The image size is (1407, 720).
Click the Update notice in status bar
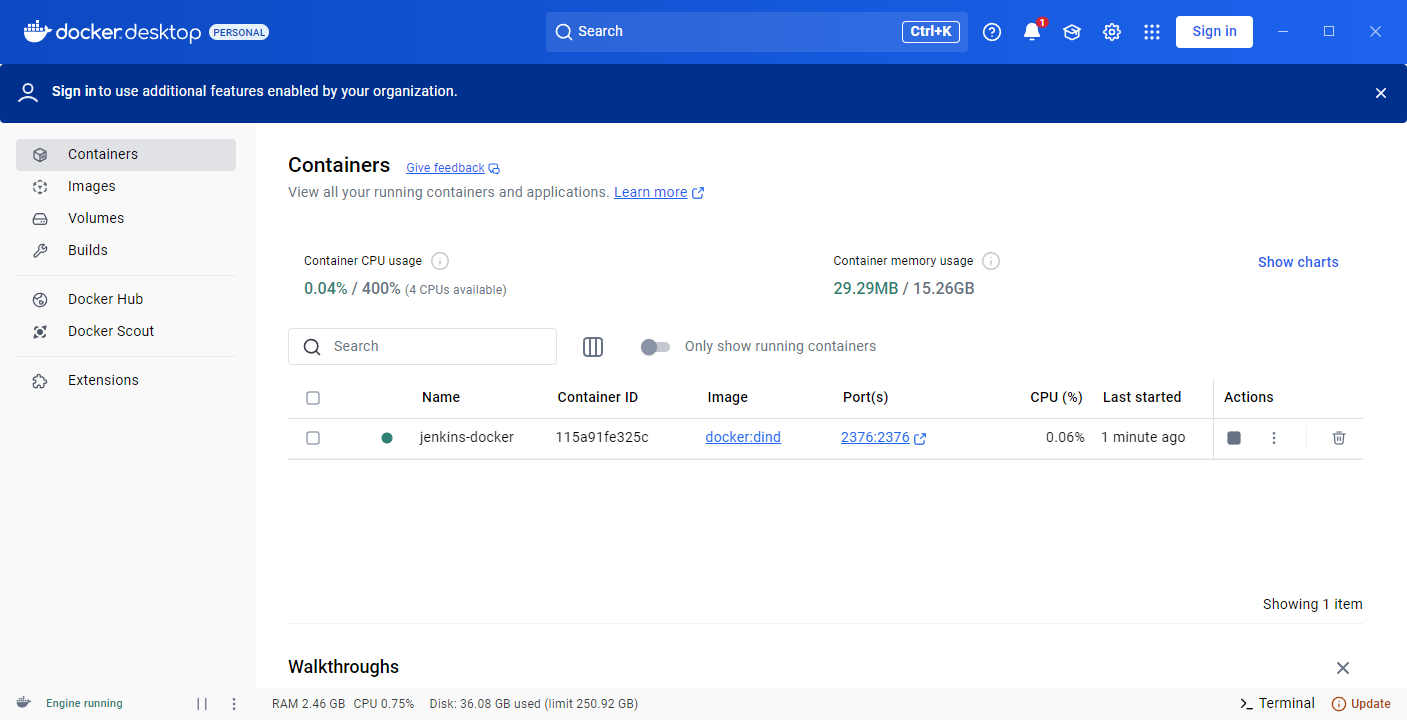(x=1361, y=704)
